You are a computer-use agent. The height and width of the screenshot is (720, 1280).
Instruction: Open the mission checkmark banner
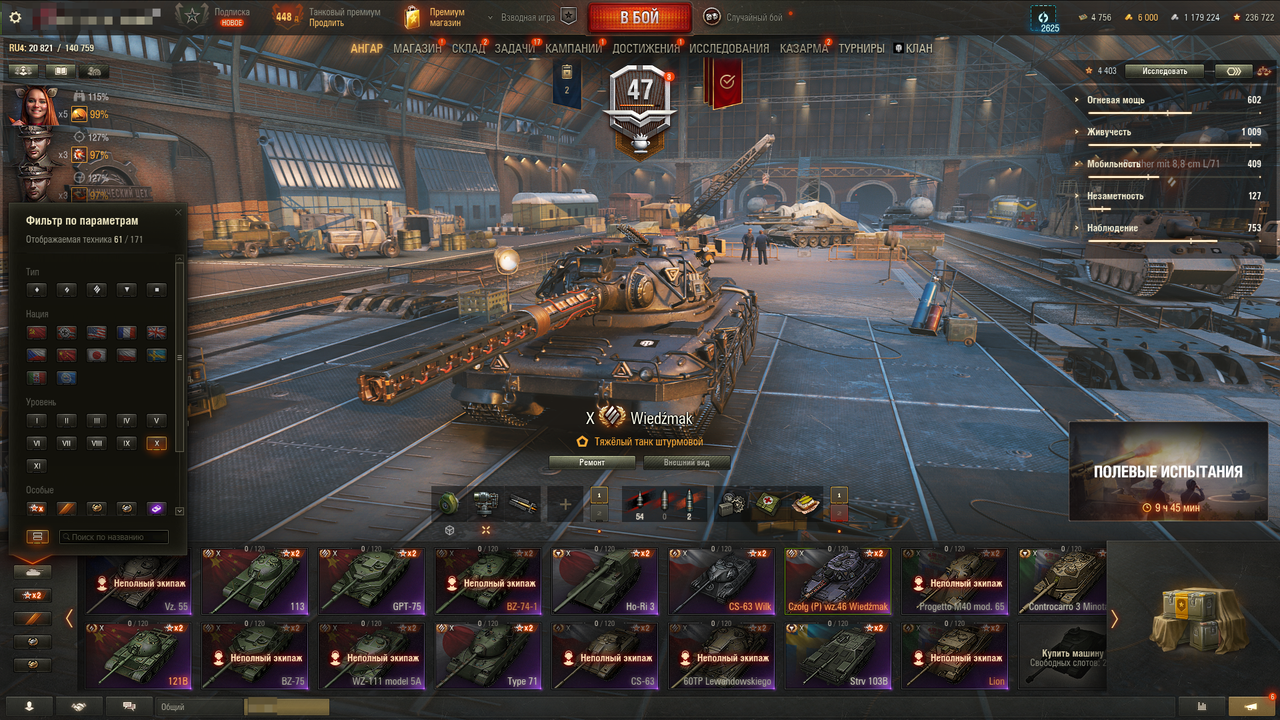(725, 83)
